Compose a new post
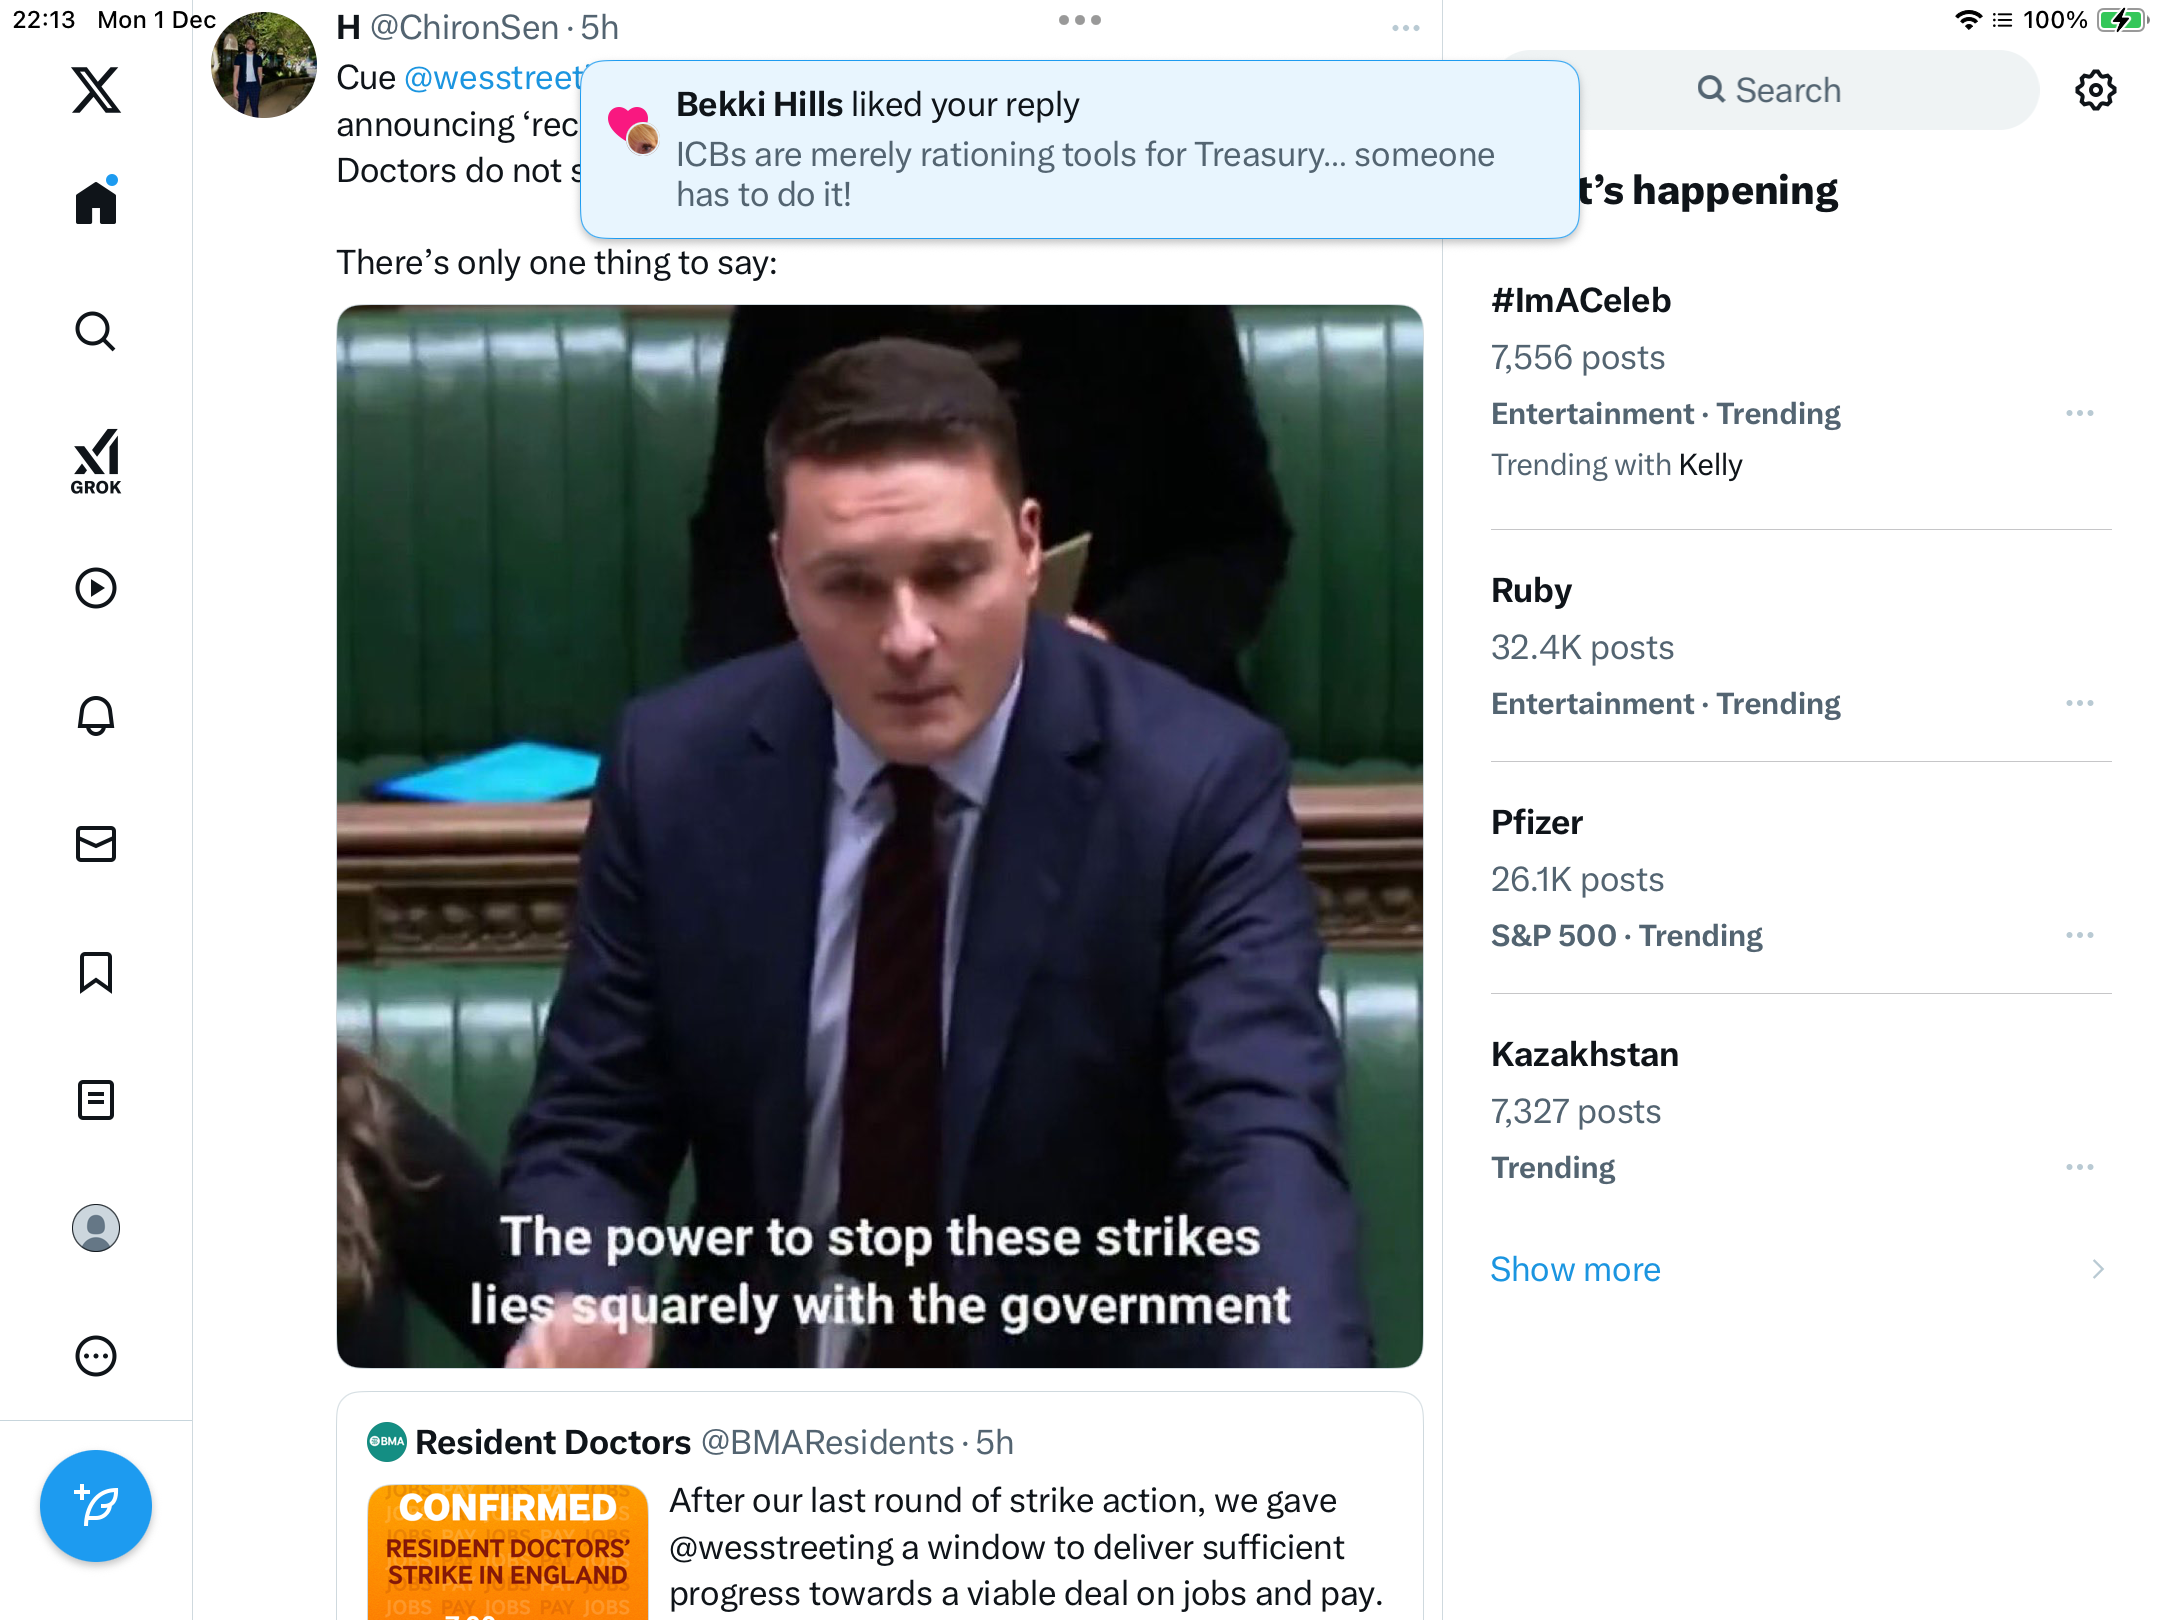Image resolution: width=2160 pixels, height=1620 pixels. coord(96,1506)
